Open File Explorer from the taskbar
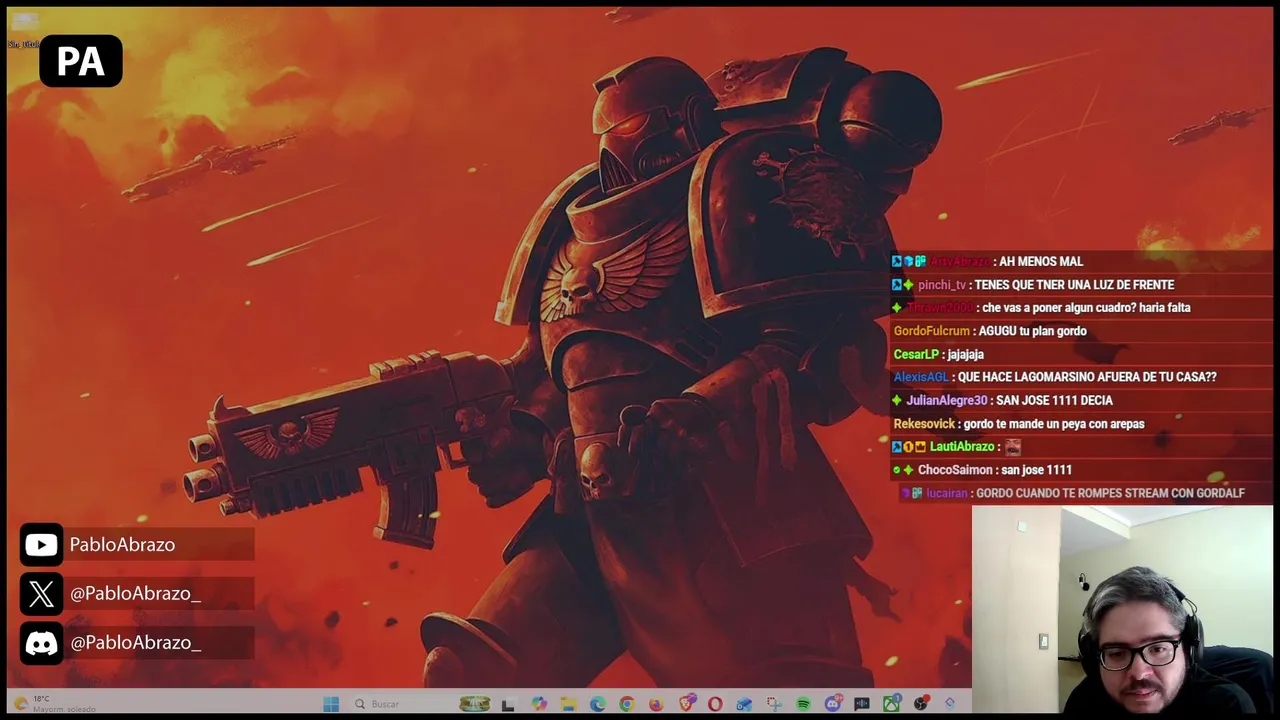Viewport: 1280px width, 720px height. click(568, 704)
